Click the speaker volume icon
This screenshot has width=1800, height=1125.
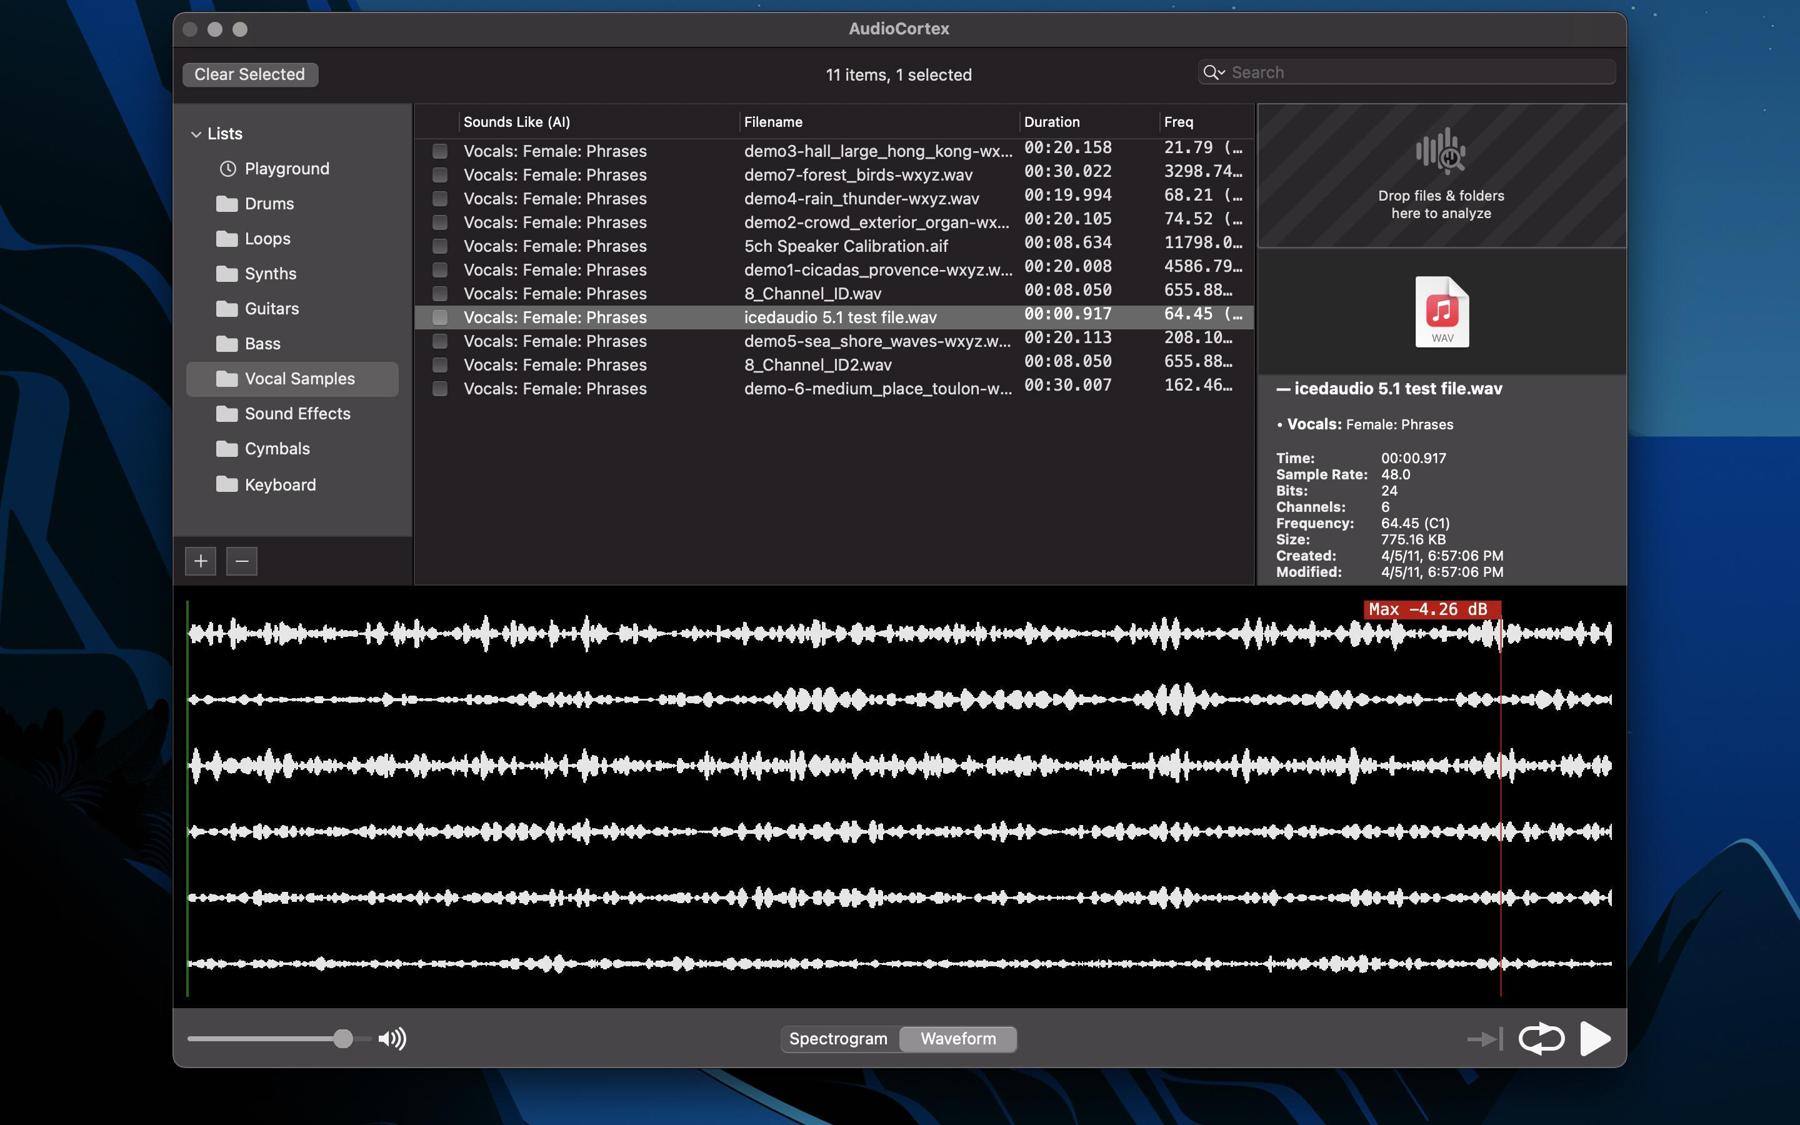392,1039
